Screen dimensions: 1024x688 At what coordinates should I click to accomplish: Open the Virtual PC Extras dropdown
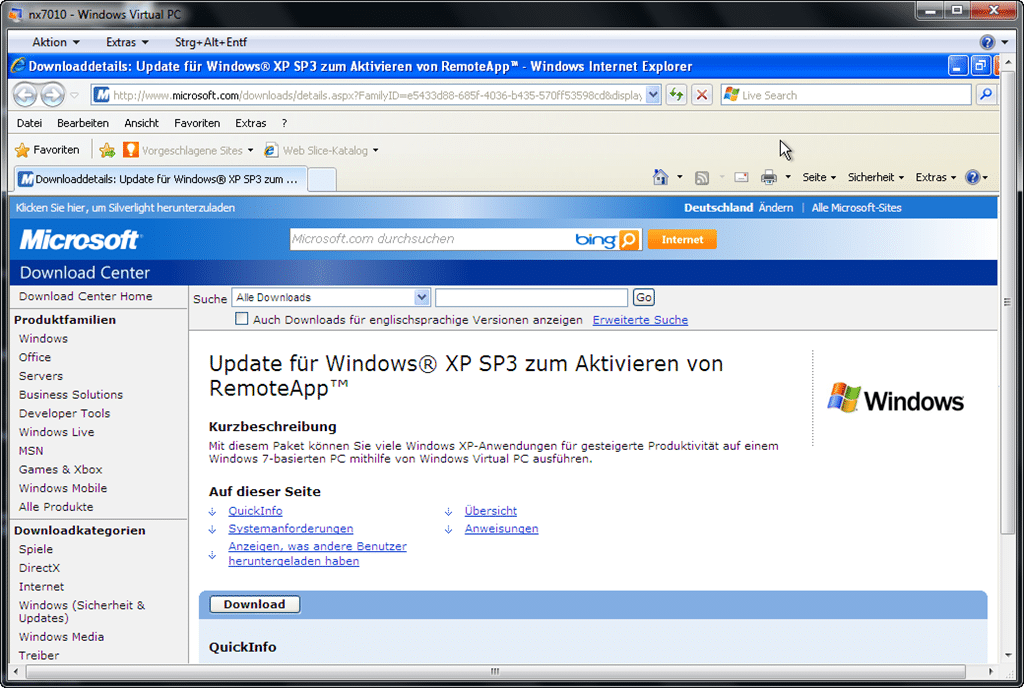click(127, 42)
